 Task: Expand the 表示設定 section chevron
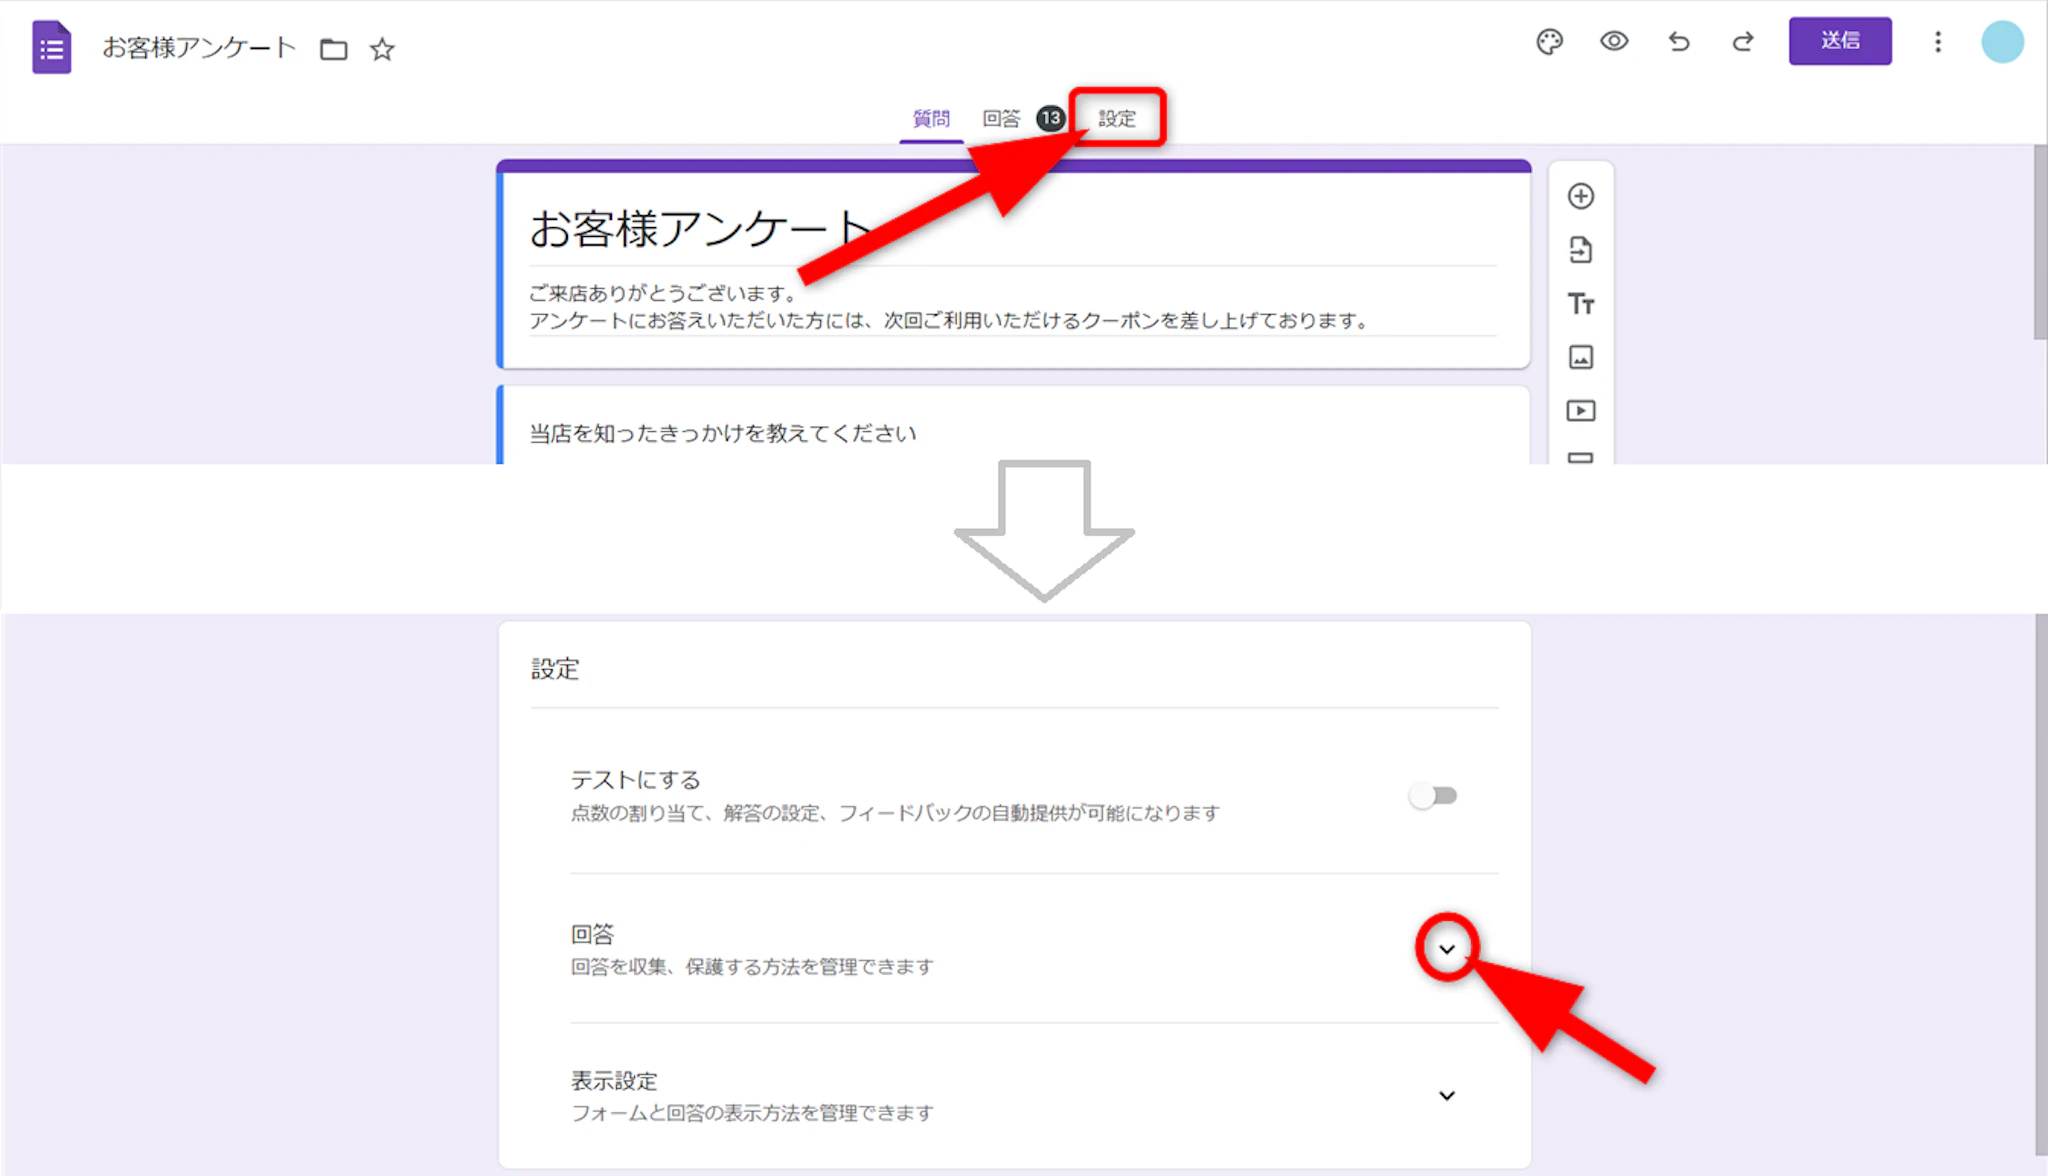tap(1446, 1096)
